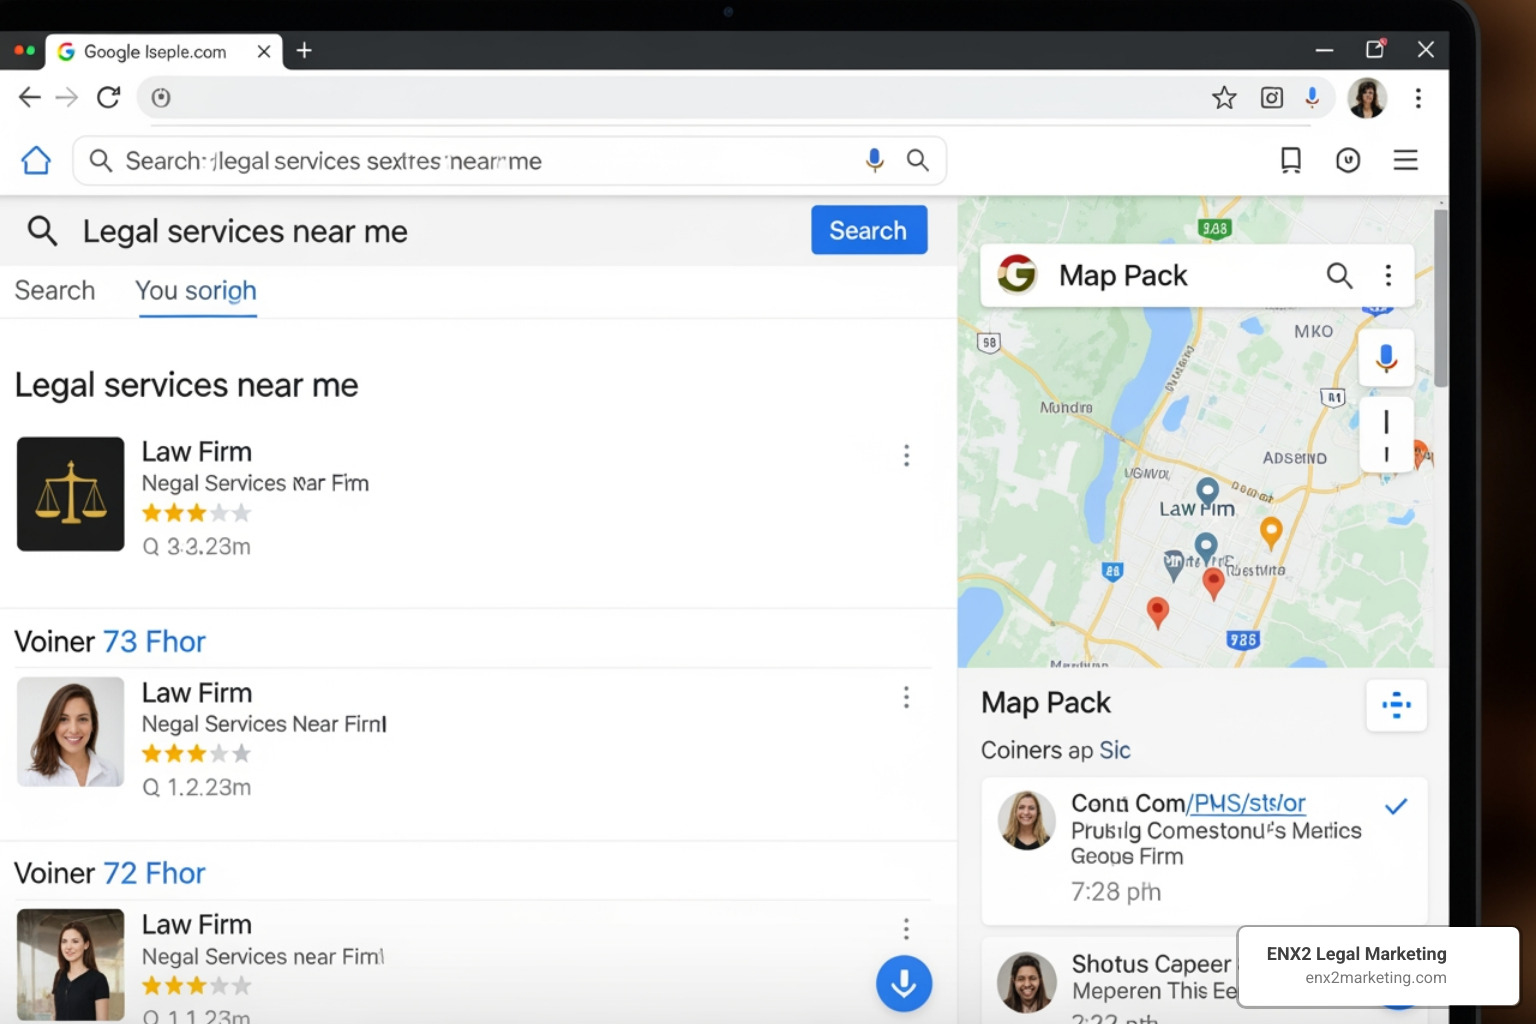Toggle the blue checkmark on the Cont Com listing
1536x1024 pixels.
1396,806
